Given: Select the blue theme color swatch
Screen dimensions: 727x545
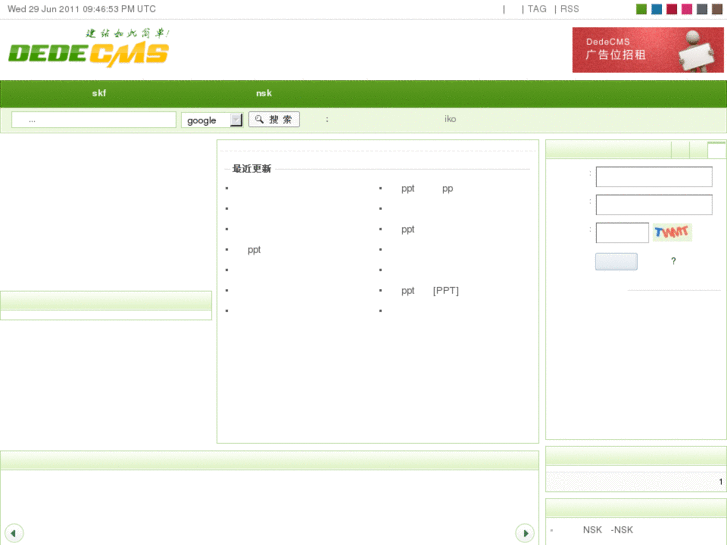Looking at the screenshot, I should click(x=657, y=9).
